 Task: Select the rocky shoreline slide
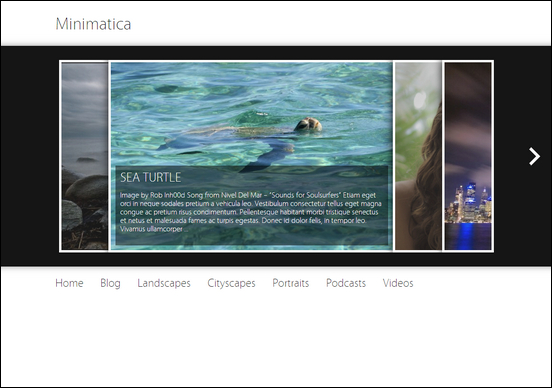84,156
